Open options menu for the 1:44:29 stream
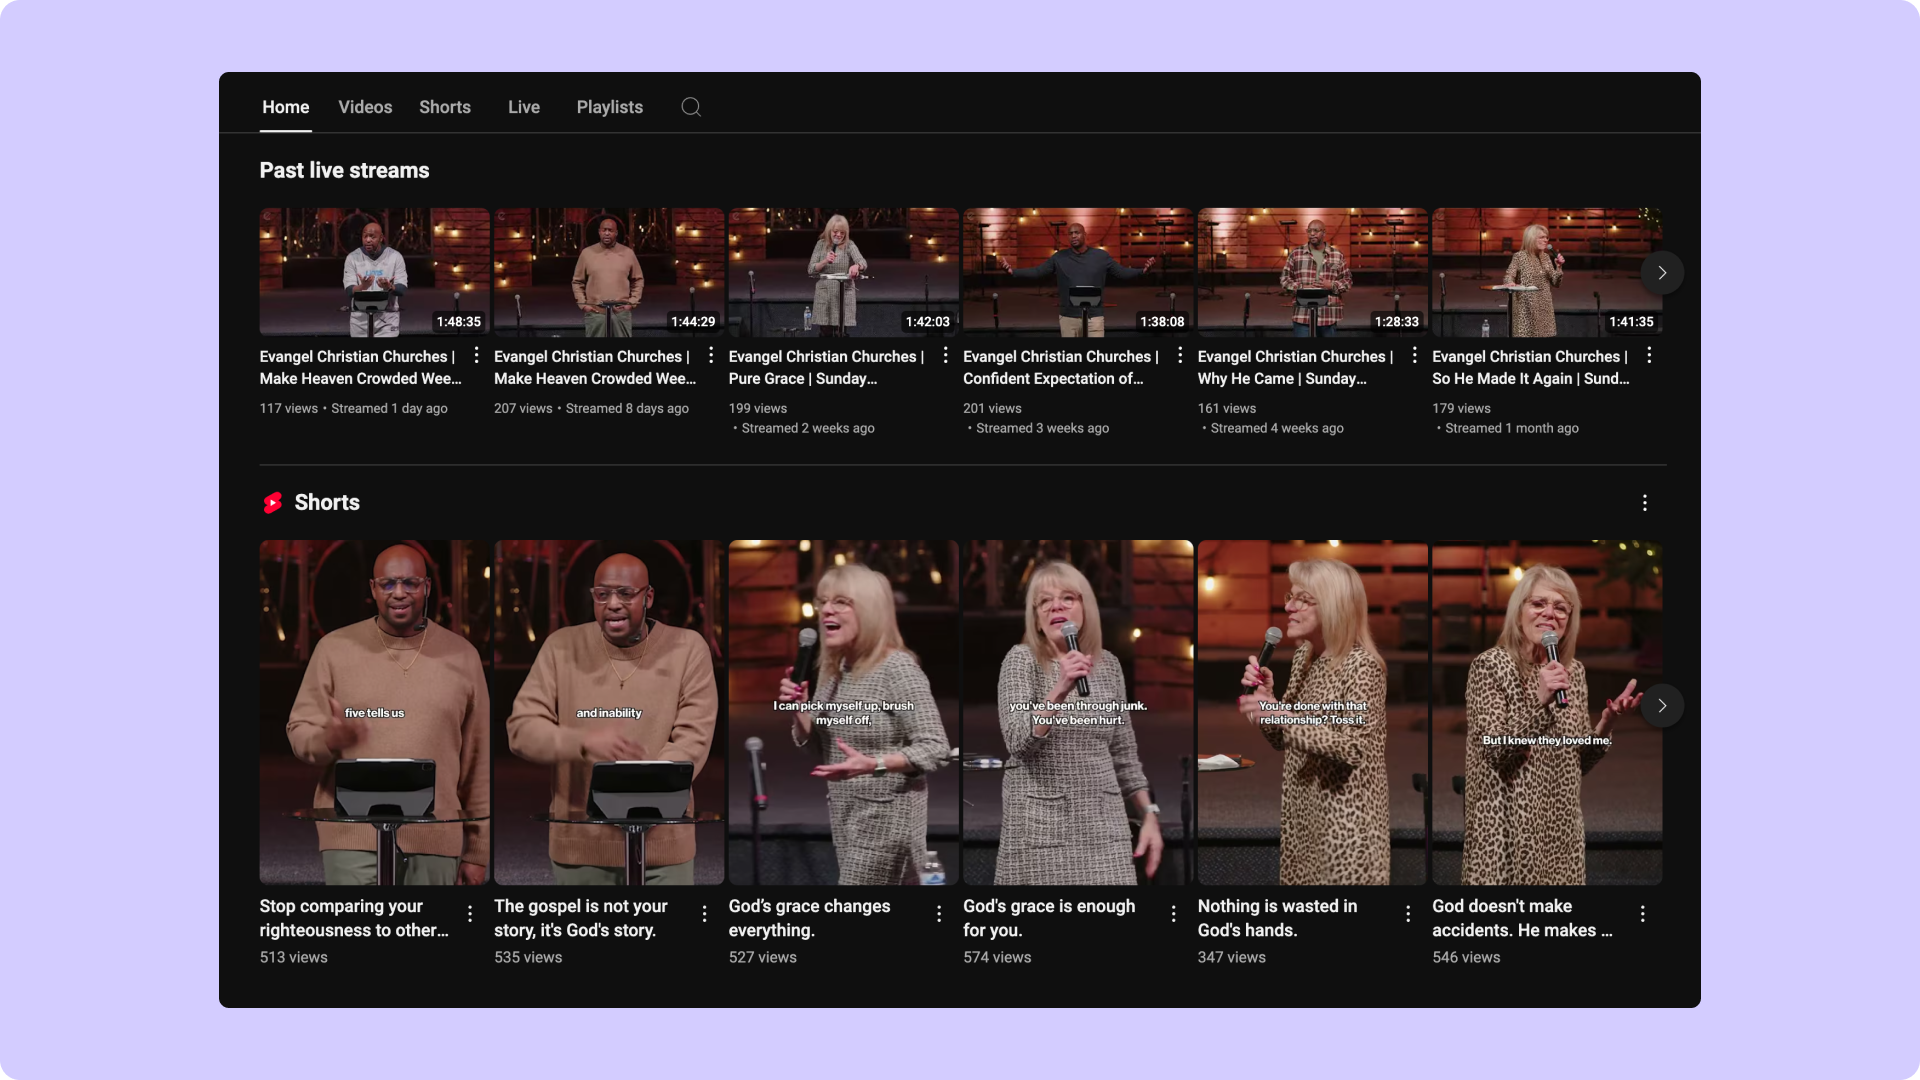The height and width of the screenshot is (1080, 1920). (711, 355)
